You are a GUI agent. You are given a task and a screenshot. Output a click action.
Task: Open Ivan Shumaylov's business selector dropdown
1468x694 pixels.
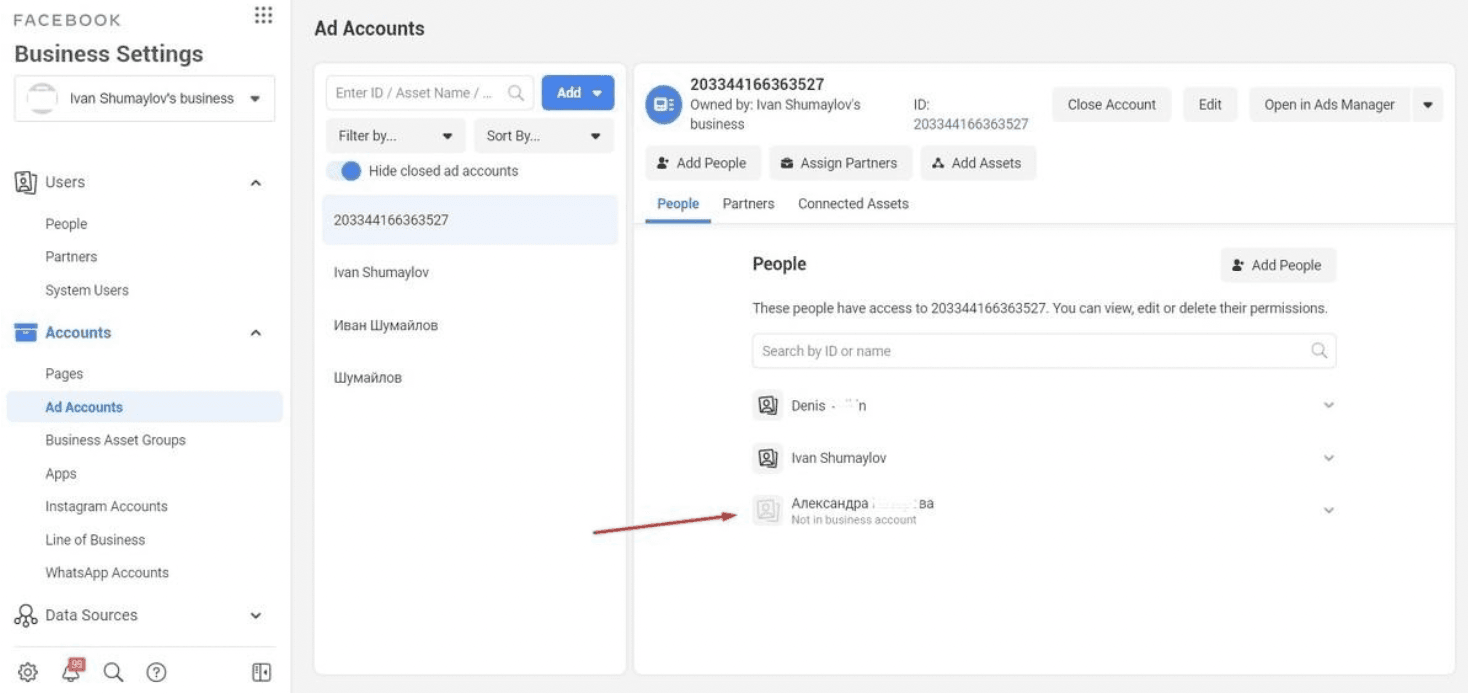pyautogui.click(x=144, y=99)
